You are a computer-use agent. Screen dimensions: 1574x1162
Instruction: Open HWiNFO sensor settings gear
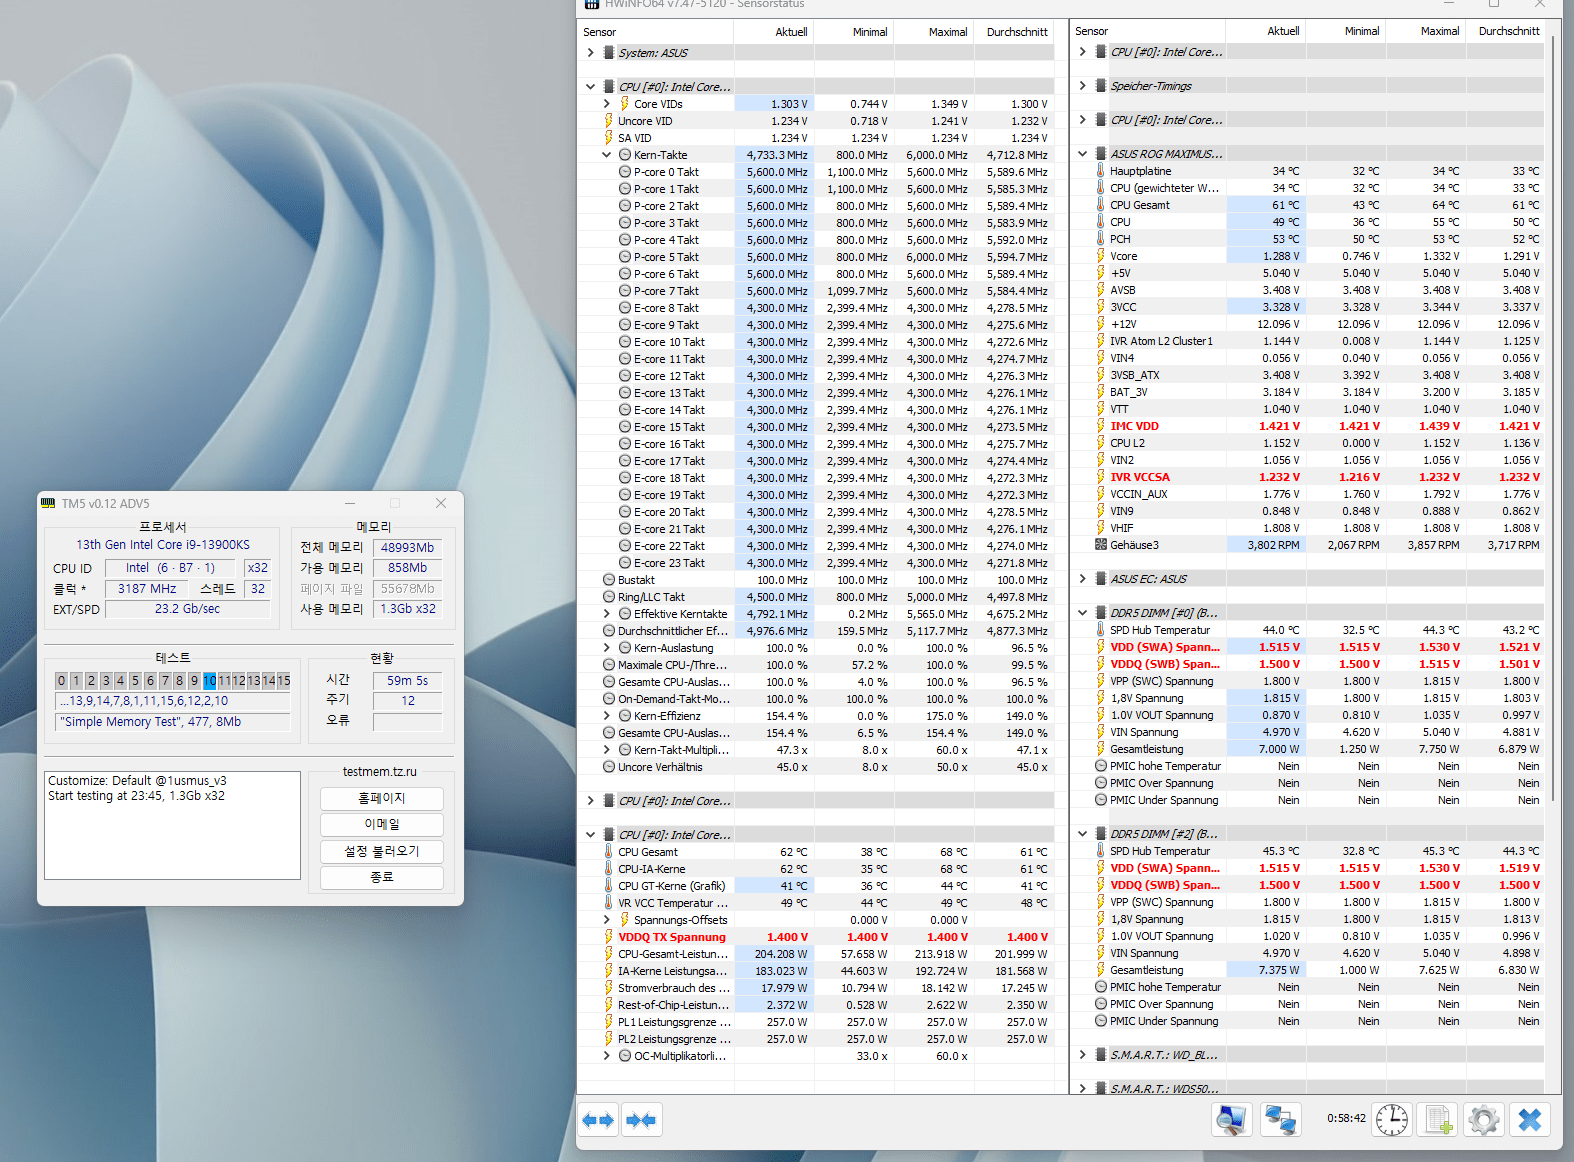(x=1483, y=1120)
